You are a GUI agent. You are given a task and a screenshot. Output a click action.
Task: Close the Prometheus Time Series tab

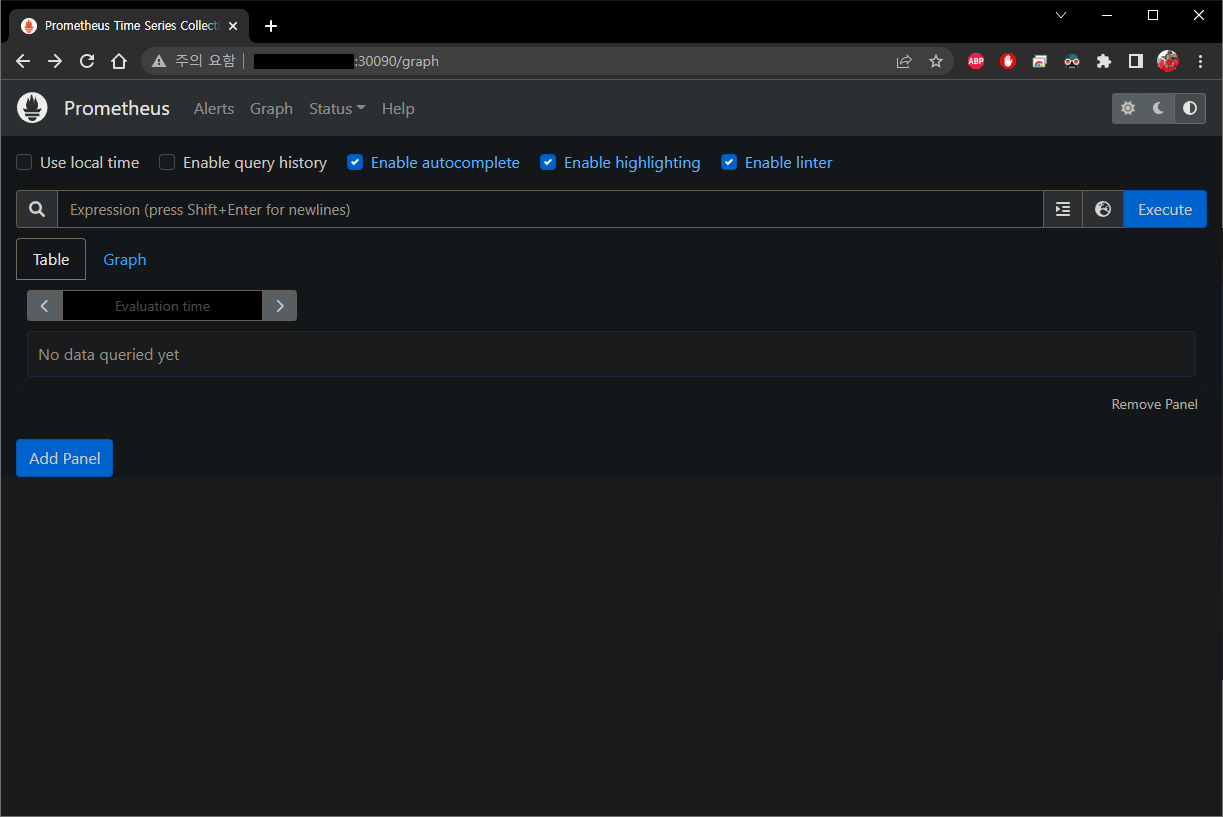coord(233,26)
